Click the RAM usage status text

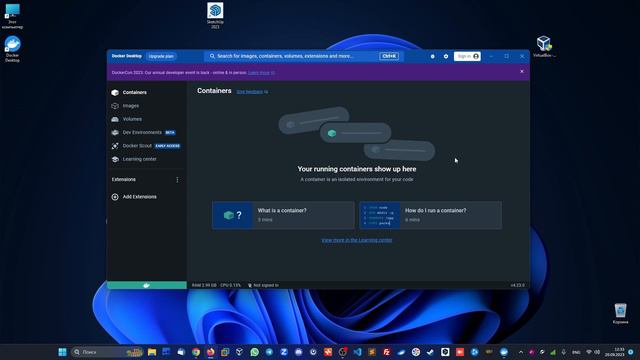[204, 285]
